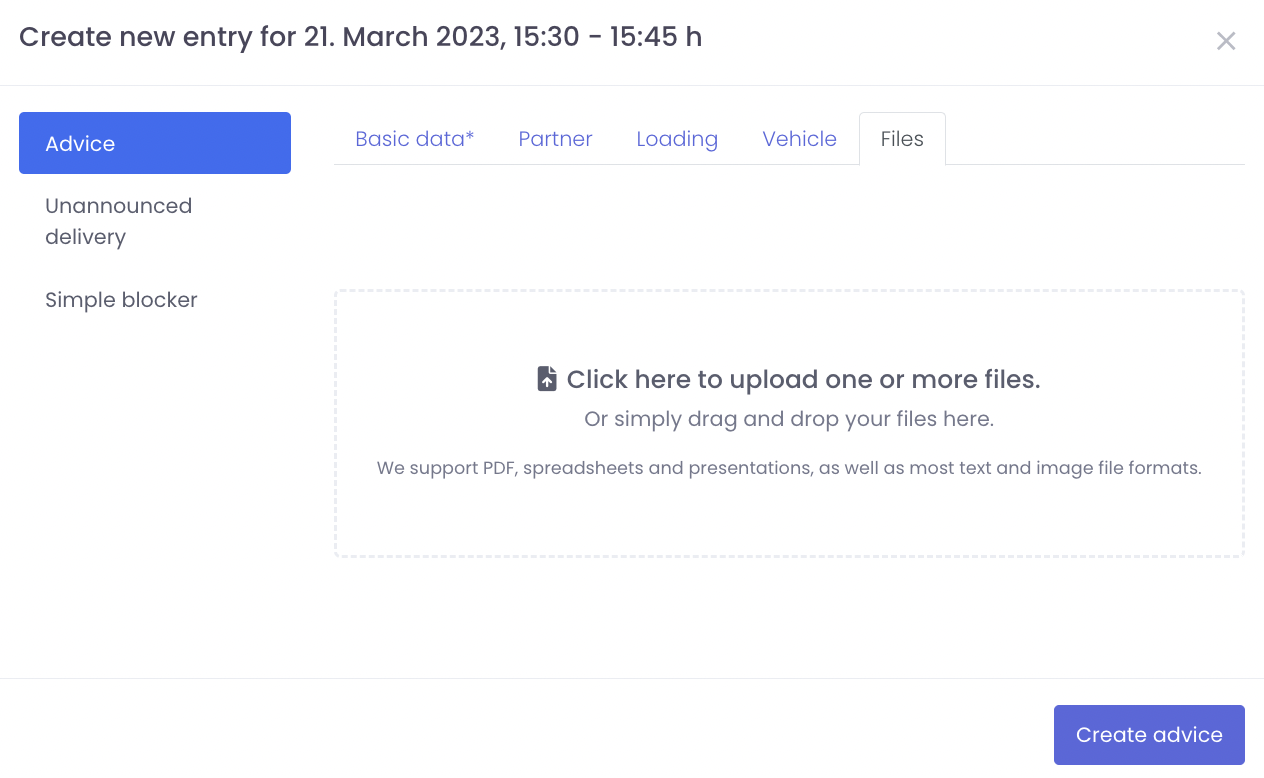Show the Vehicle tab

pyautogui.click(x=799, y=139)
